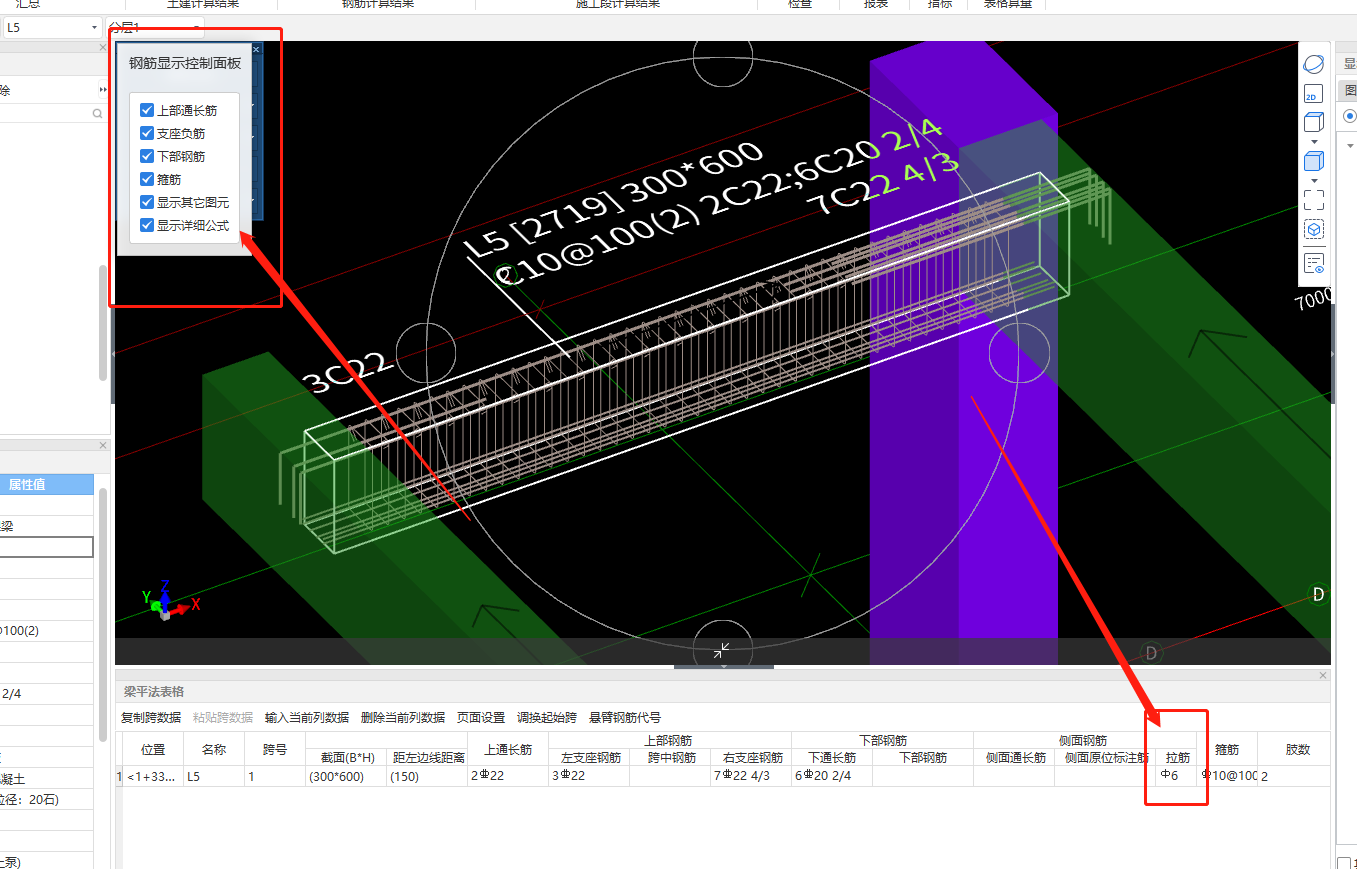This screenshot has height=869, width=1357.
Task: Tick the checkbox at bottom right corner
Action: [x=1344, y=862]
